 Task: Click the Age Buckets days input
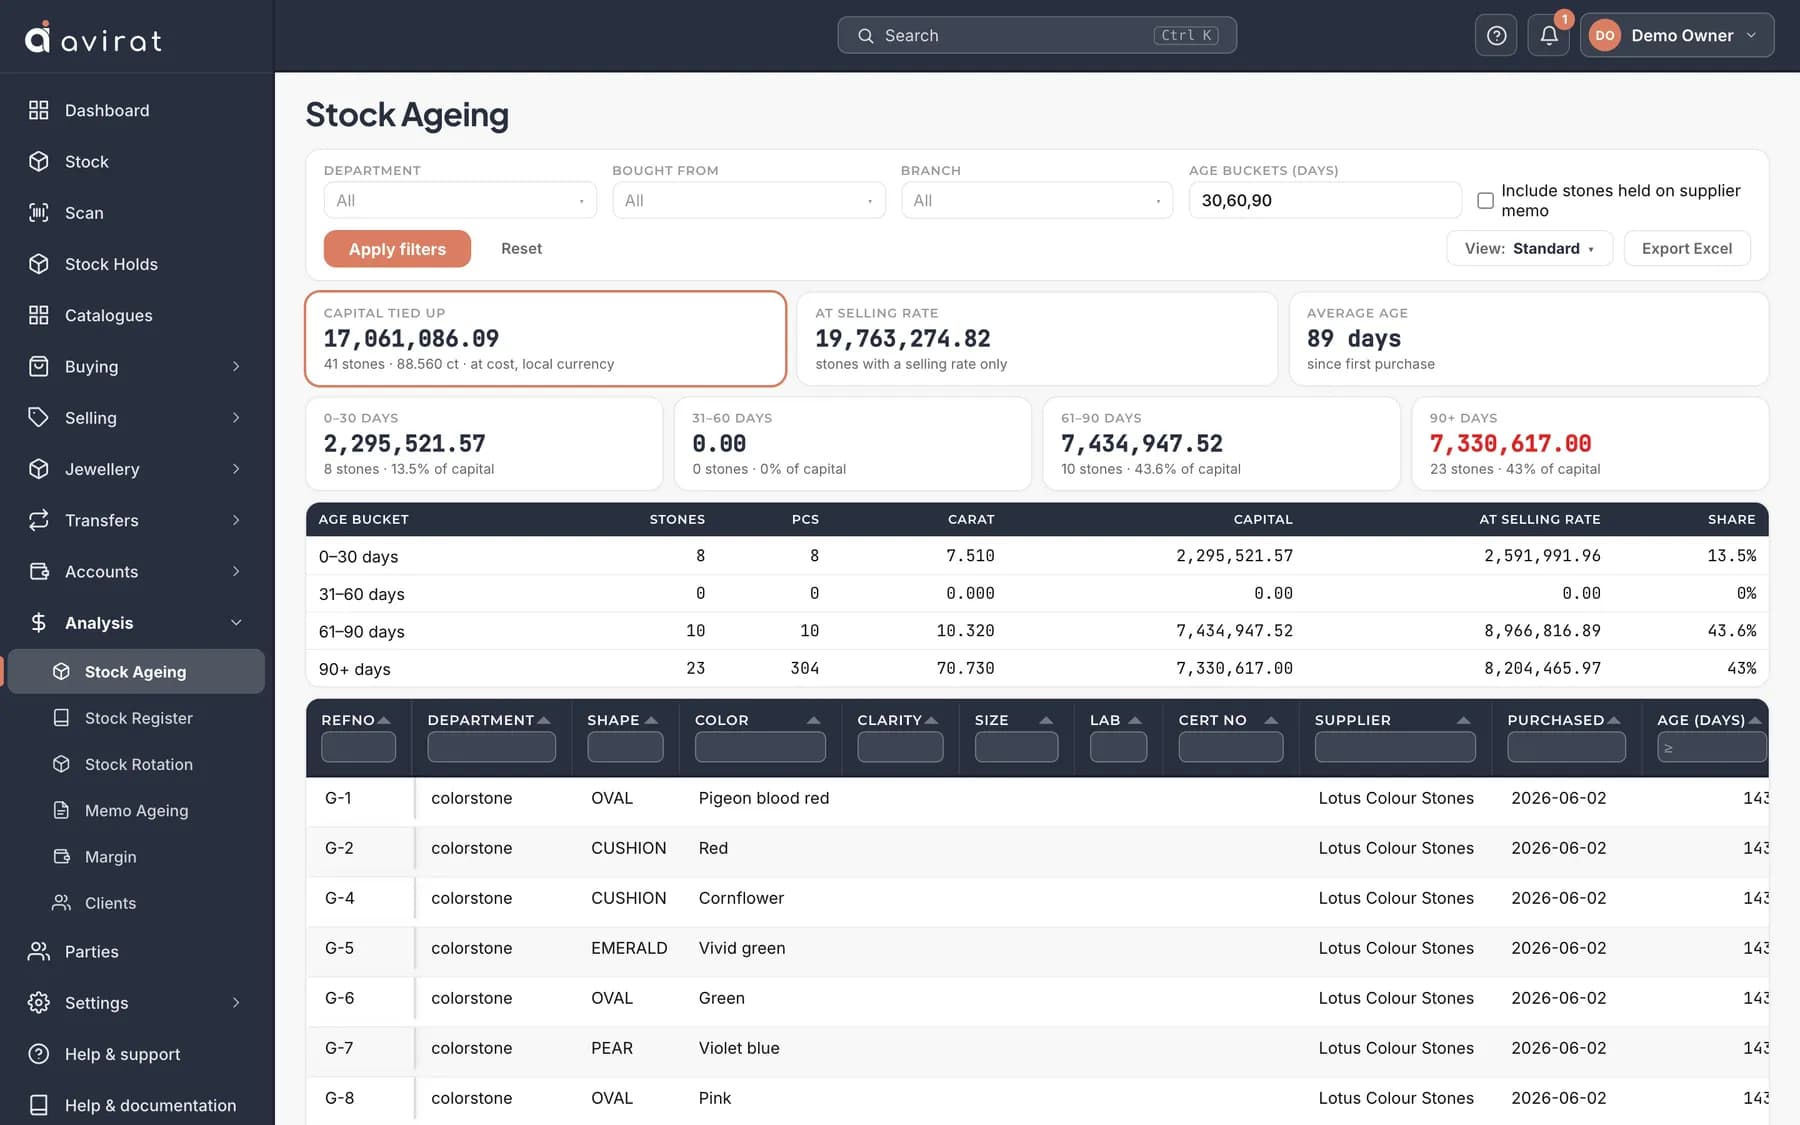click(x=1324, y=200)
